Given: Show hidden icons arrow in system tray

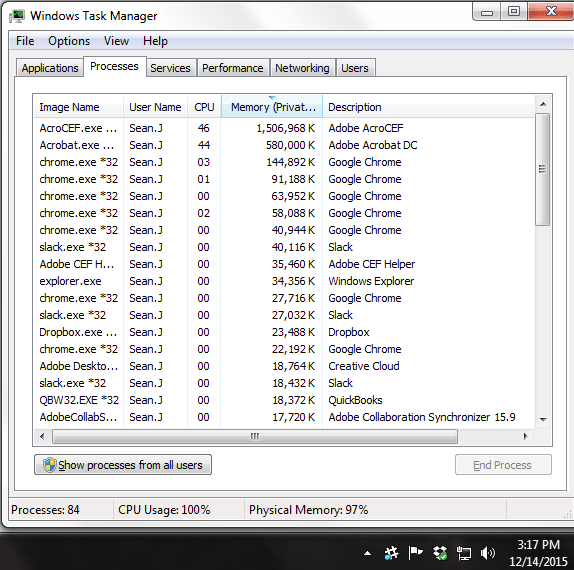Looking at the screenshot, I should pyautogui.click(x=368, y=554).
